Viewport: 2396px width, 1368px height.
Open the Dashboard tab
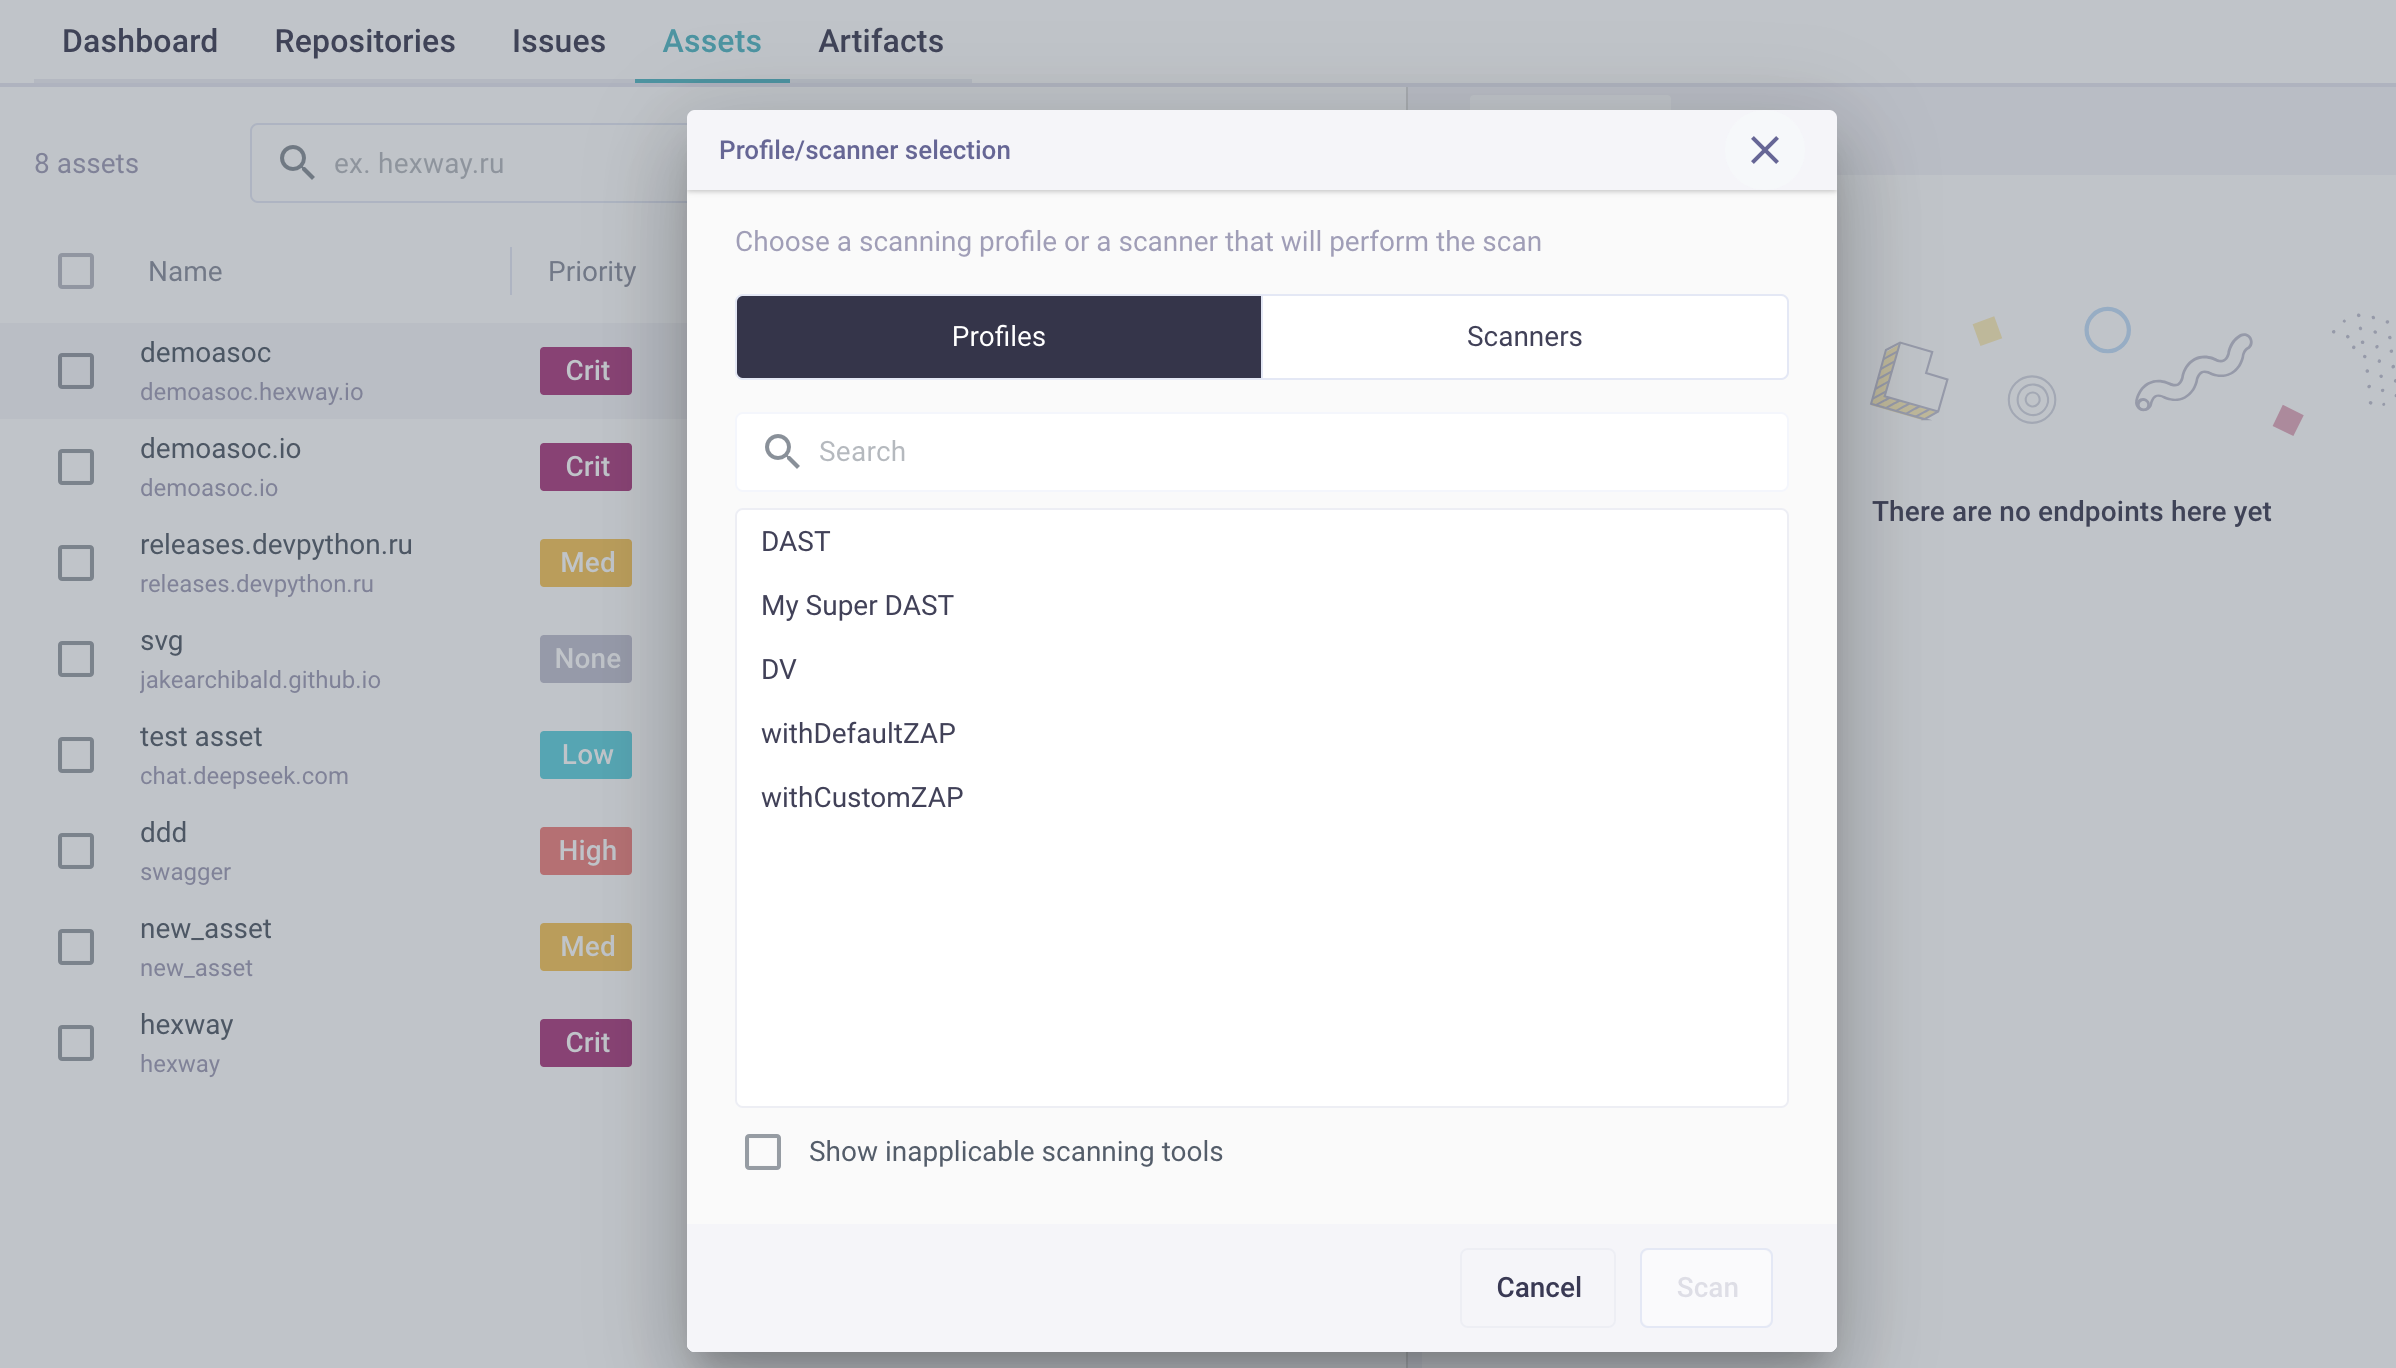click(140, 41)
